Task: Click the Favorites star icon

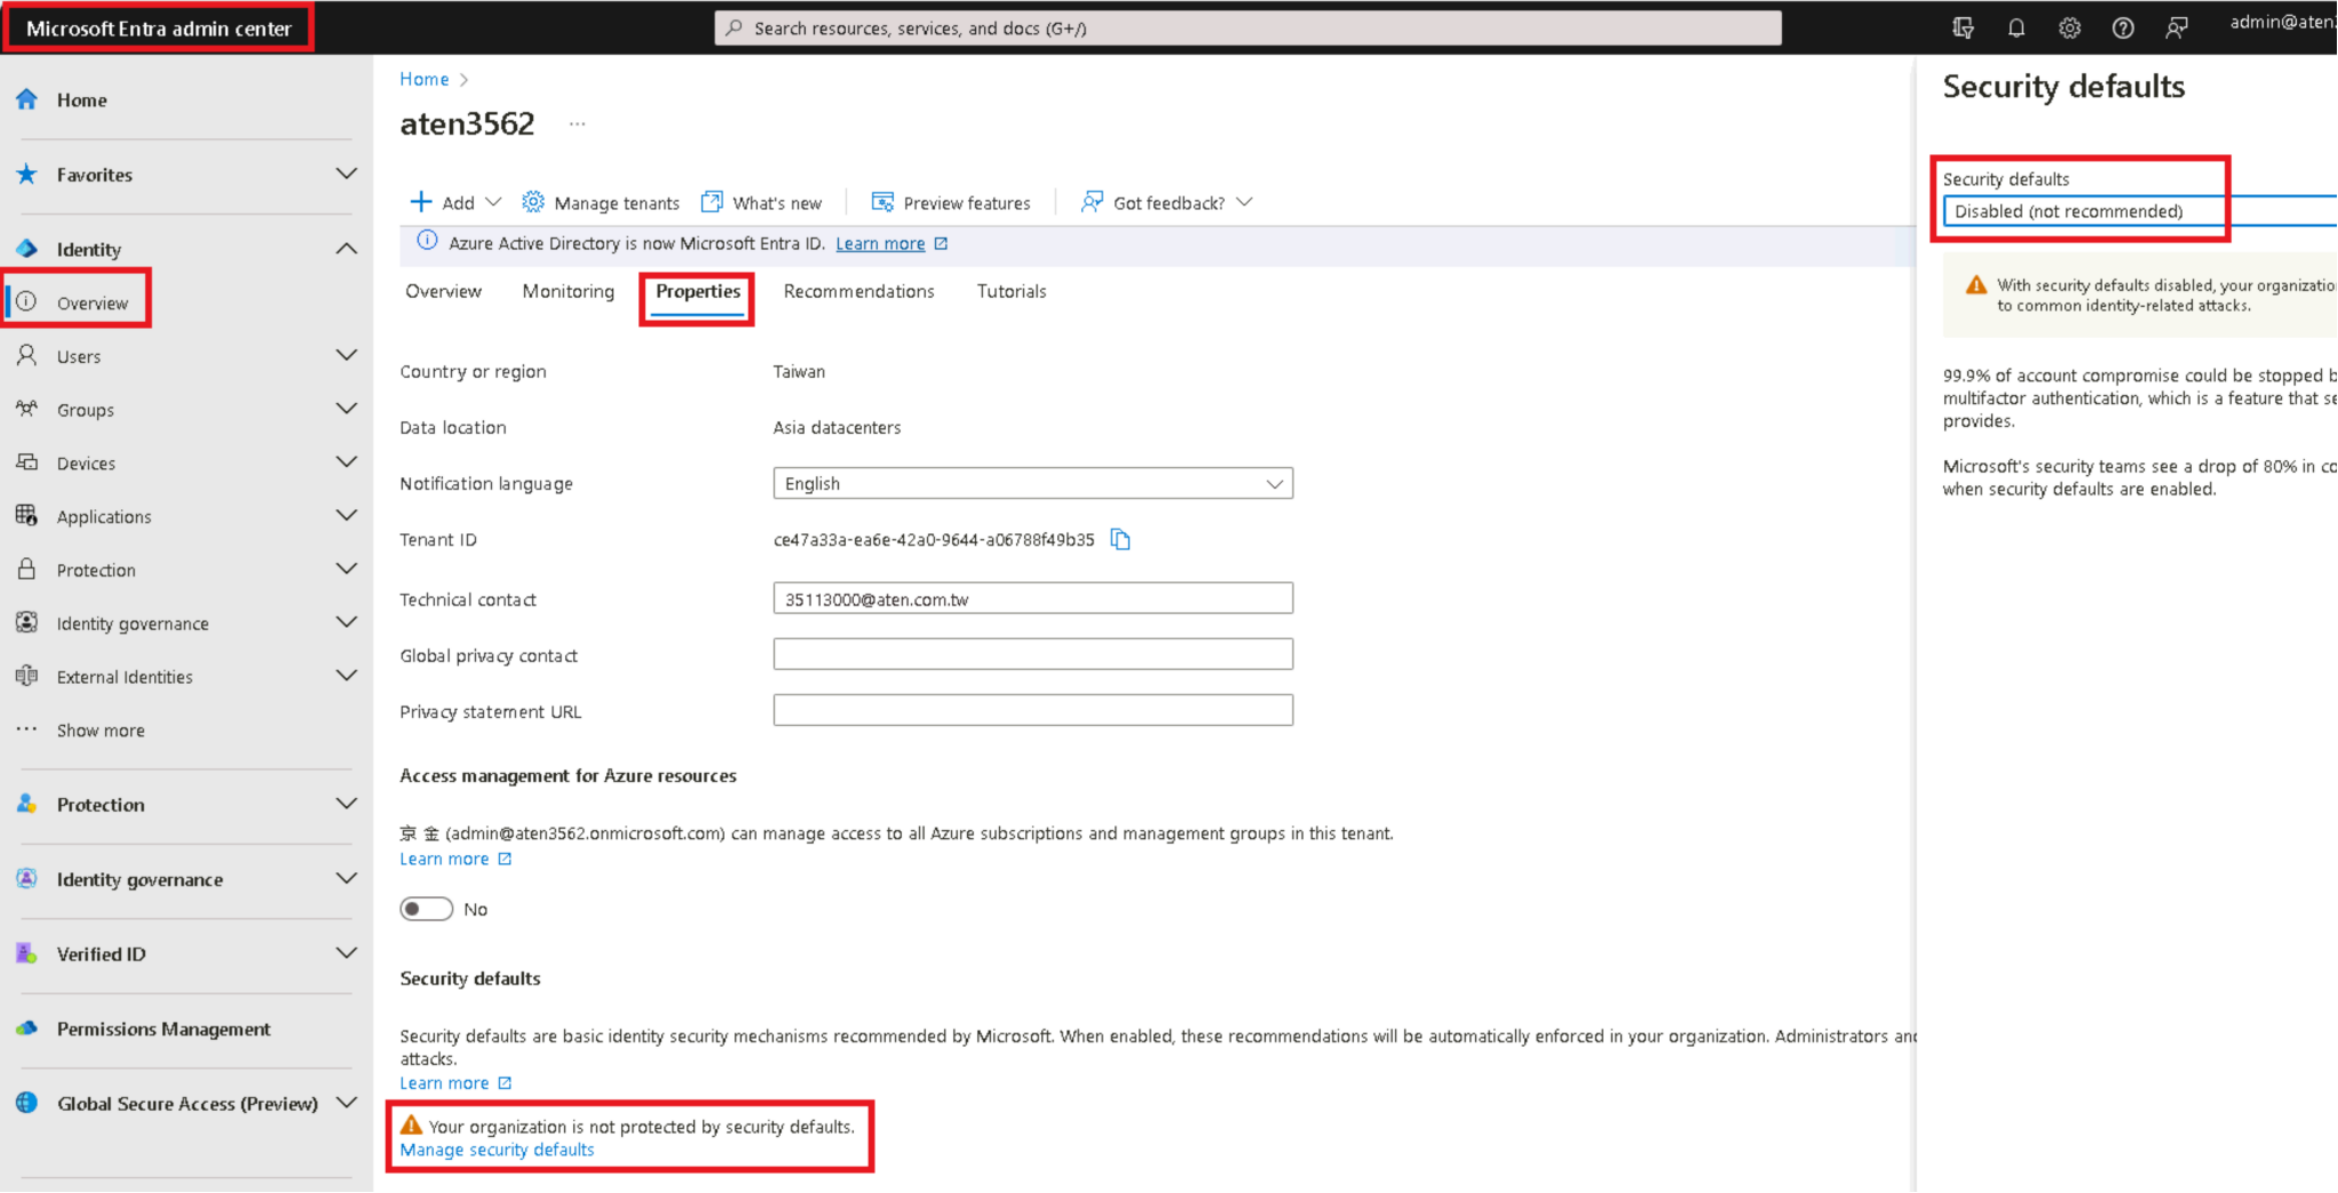Action: coord(27,174)
